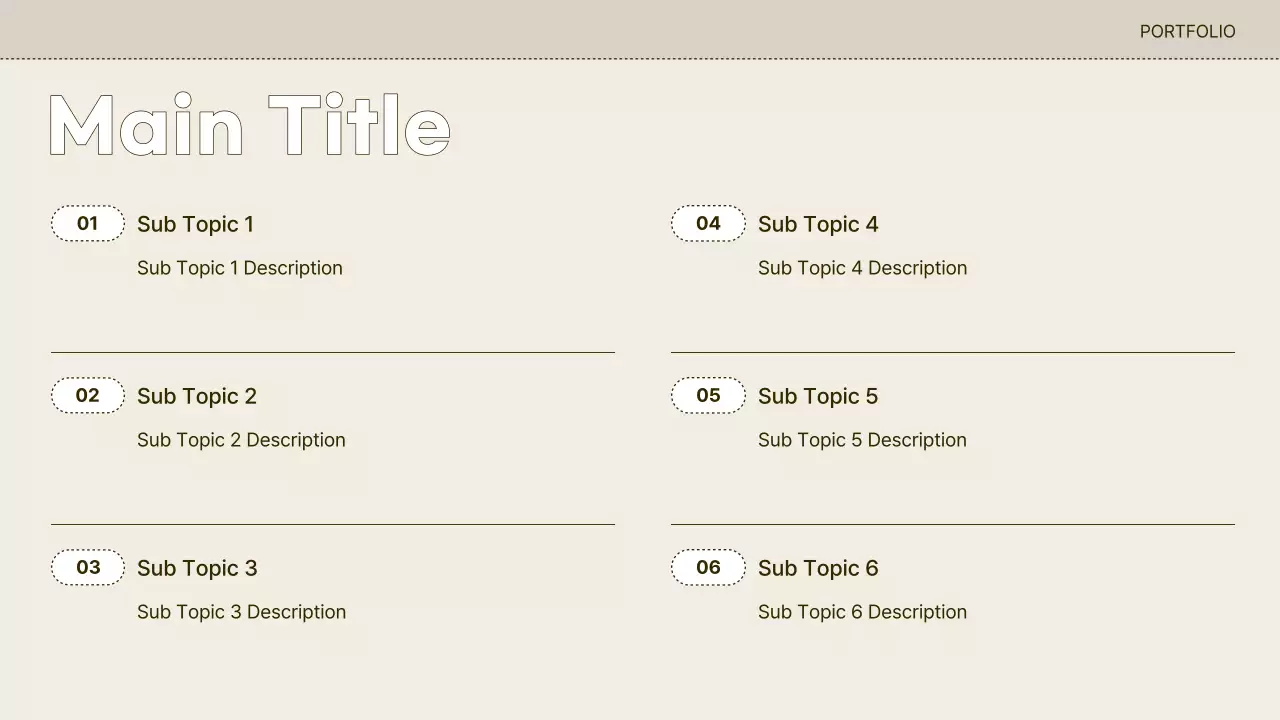Select the Sub Topic 3 heading

click(197, 569)
